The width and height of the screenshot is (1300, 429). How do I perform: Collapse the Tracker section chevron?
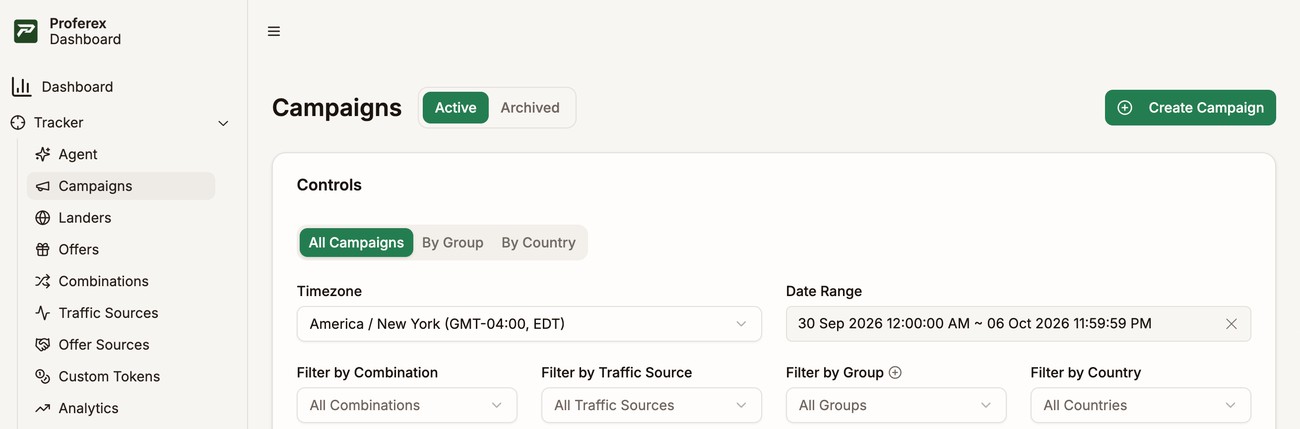pyautogui.click(x=223, y=123)
